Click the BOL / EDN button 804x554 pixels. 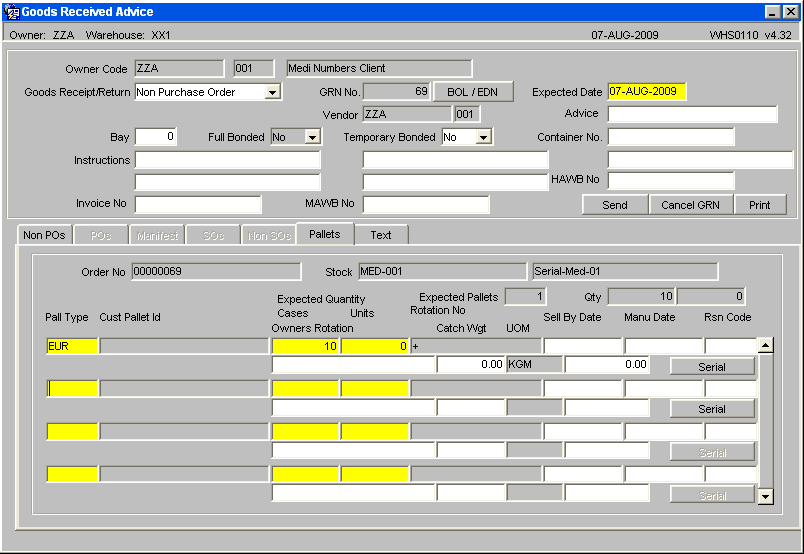click(473, 92)
